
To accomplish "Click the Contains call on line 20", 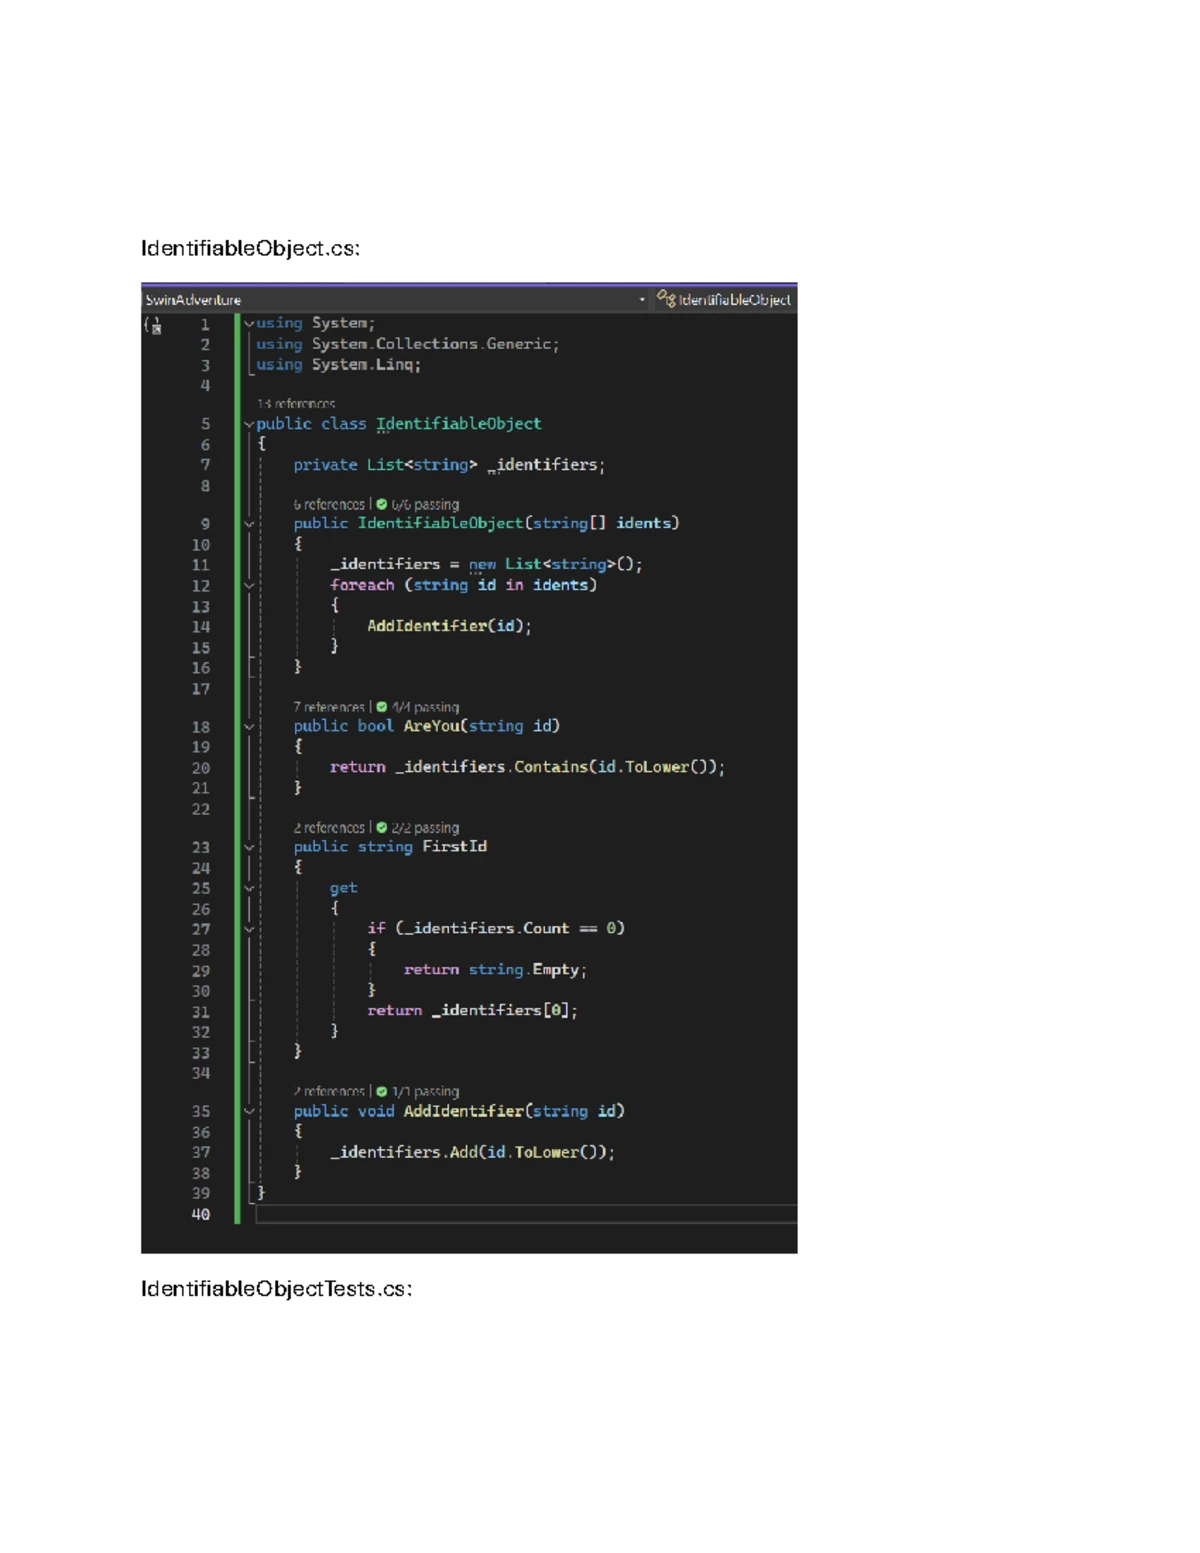I will [x=551, y=767].
